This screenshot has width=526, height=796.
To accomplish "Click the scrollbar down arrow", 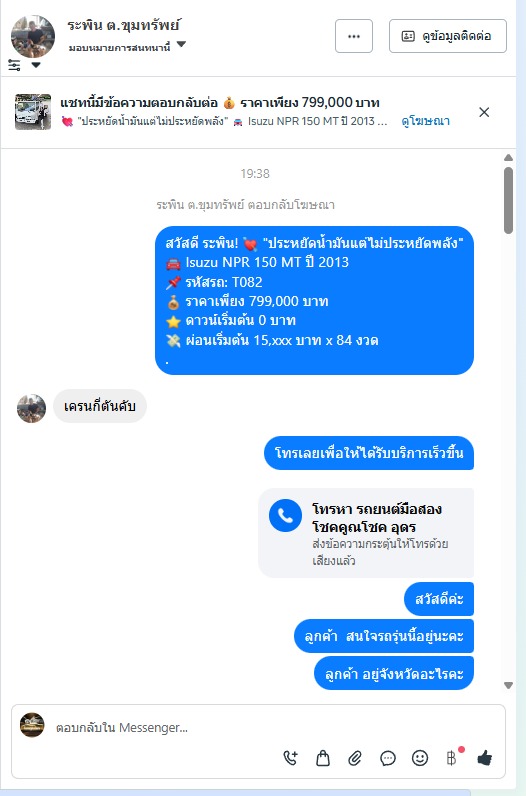I will tap(508, 685).
